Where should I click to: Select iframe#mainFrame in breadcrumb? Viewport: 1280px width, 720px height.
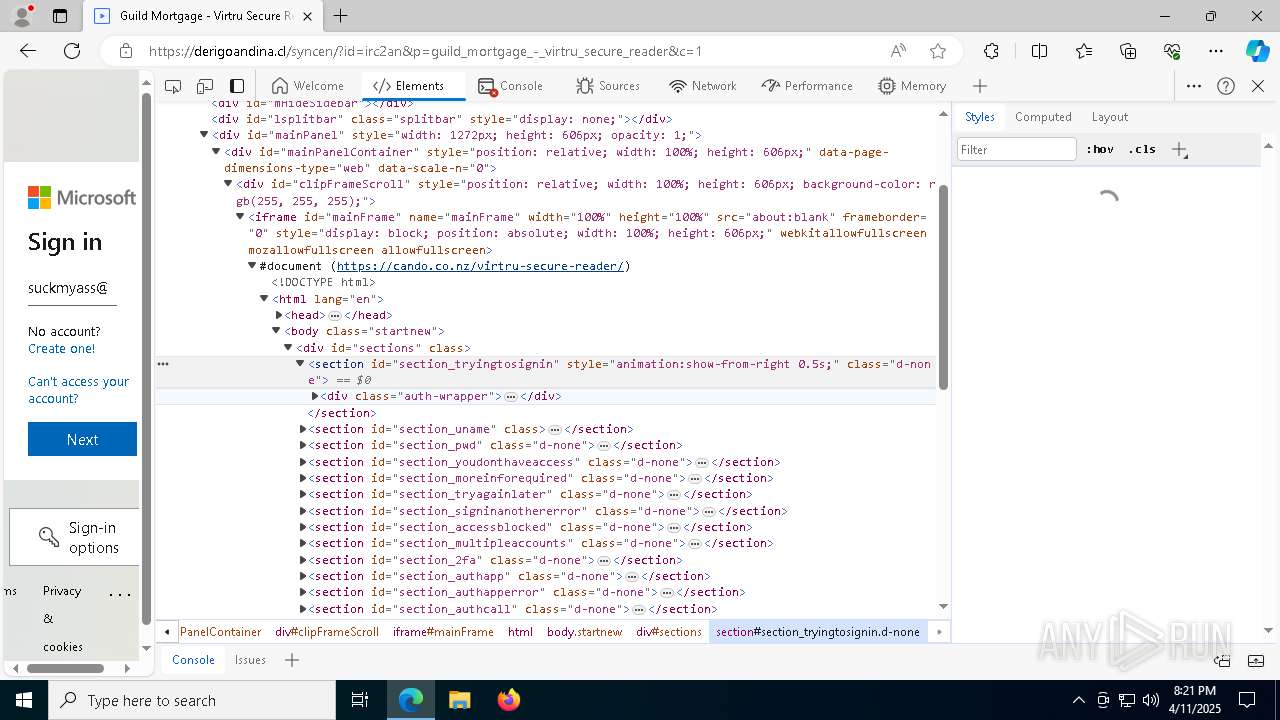tap(443, 632)
